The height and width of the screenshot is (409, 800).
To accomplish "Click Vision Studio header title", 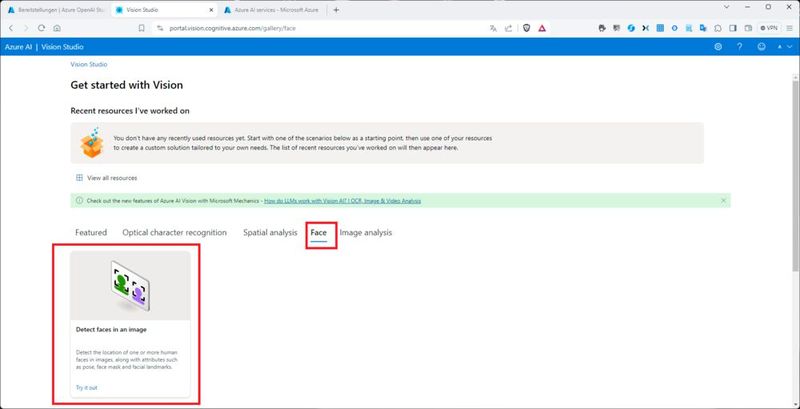I will tap(62, 47).
